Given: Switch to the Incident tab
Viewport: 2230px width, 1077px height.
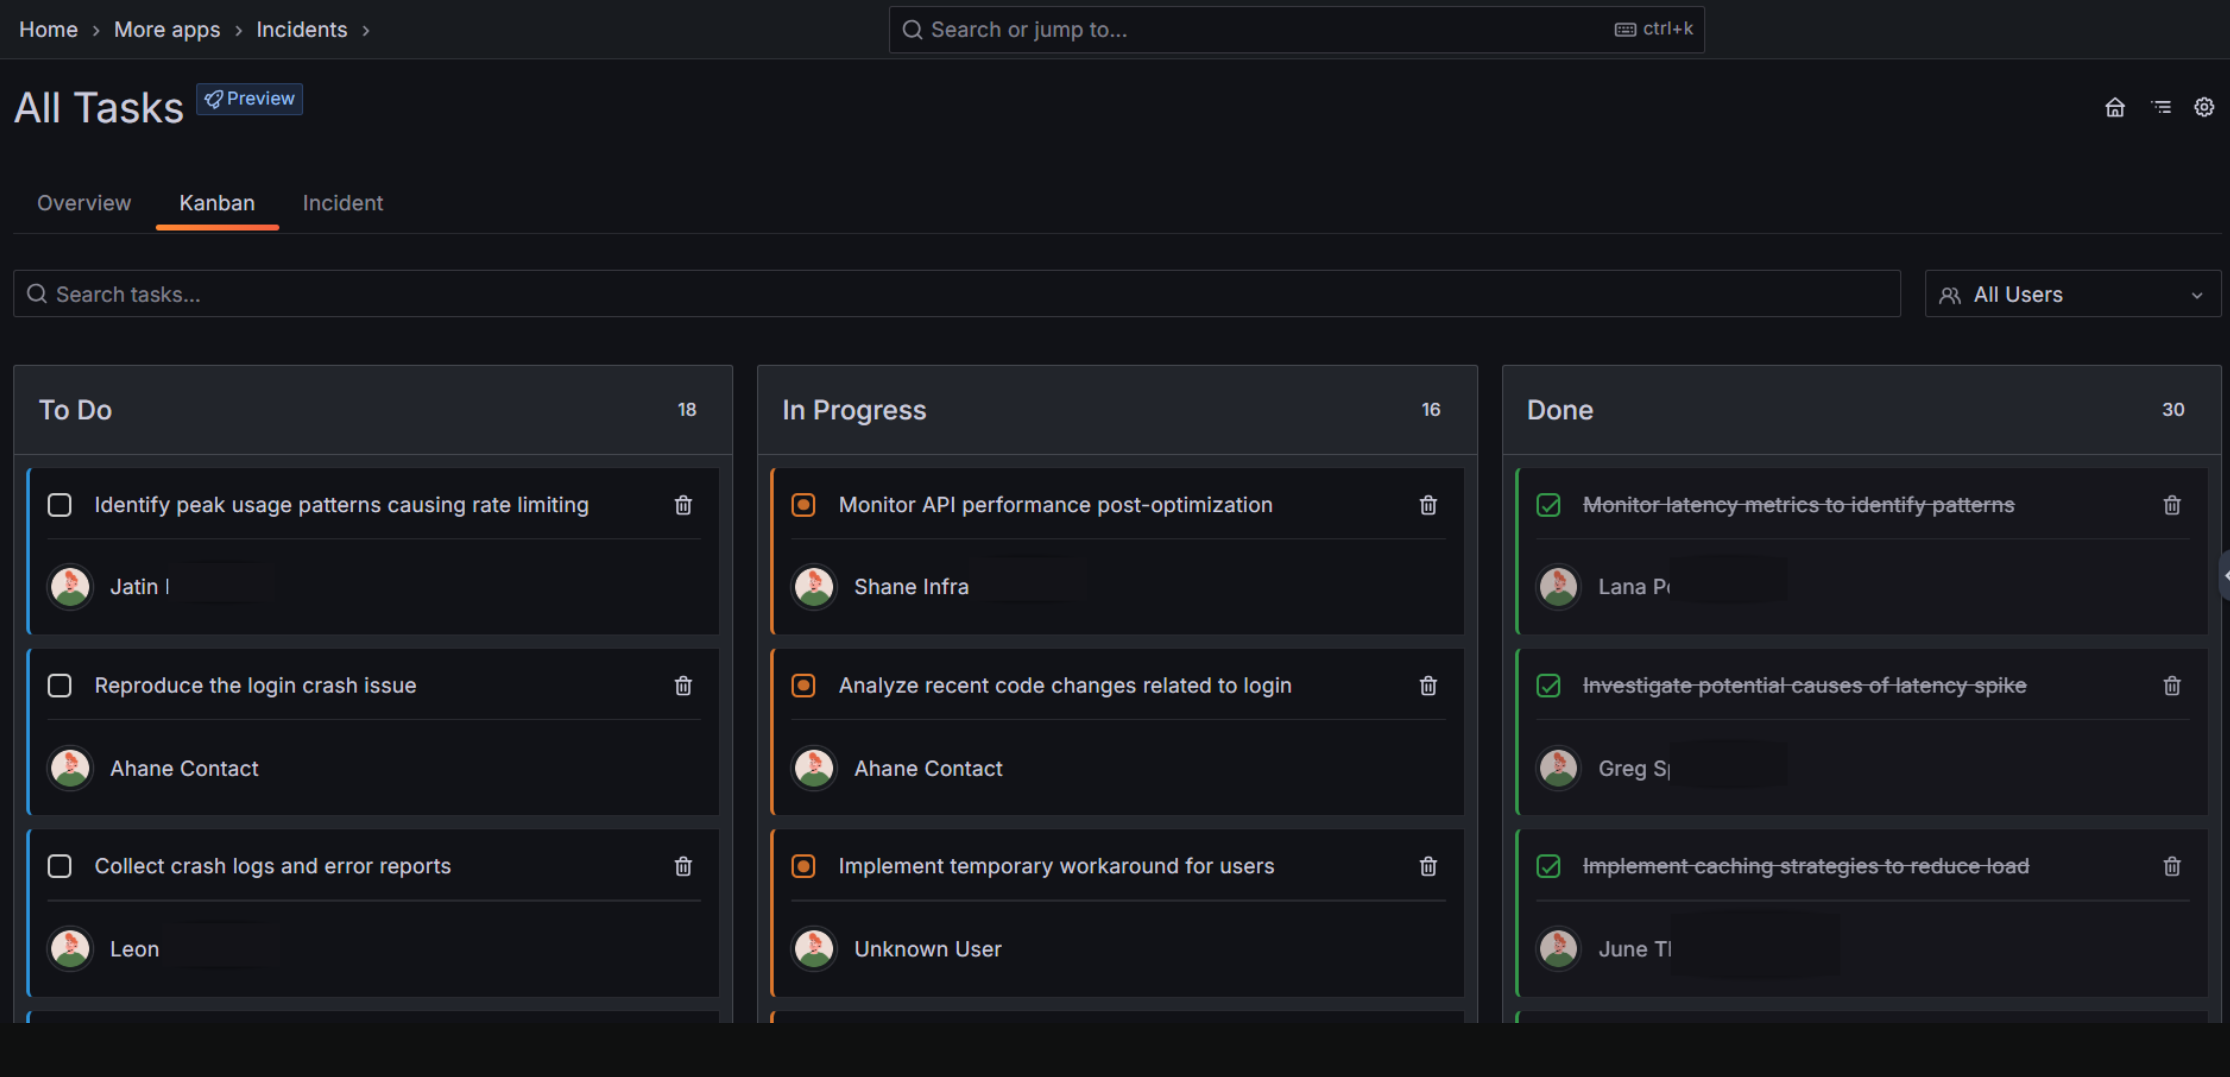Looking at the screenshot, I should [x=342, y=203].
